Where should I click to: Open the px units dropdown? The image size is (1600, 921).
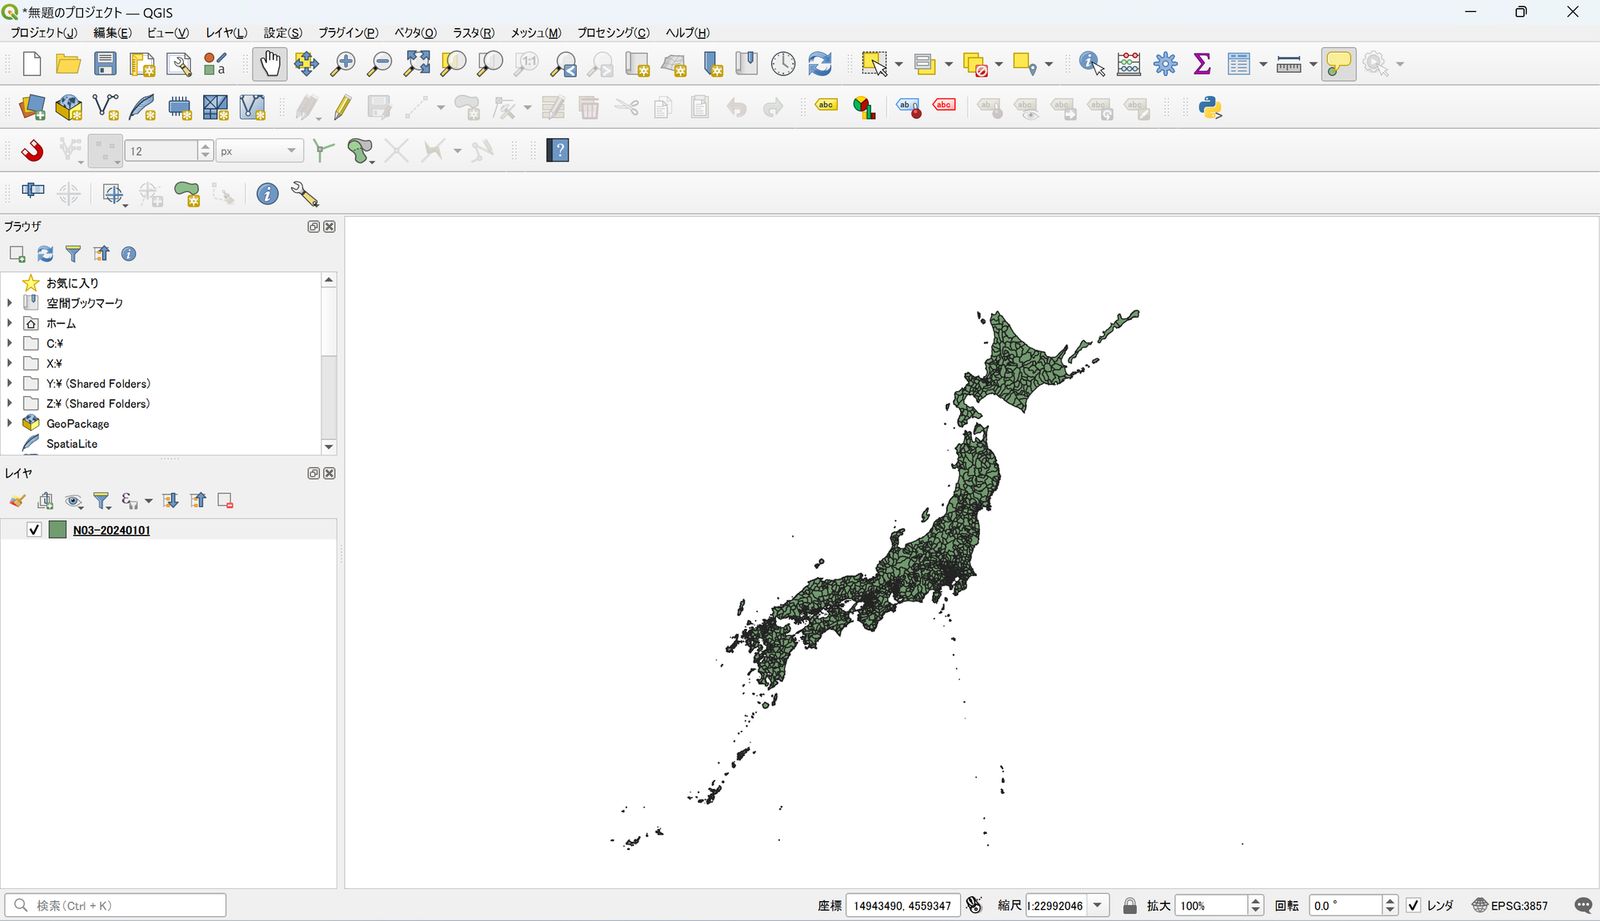tap(260, 151)
